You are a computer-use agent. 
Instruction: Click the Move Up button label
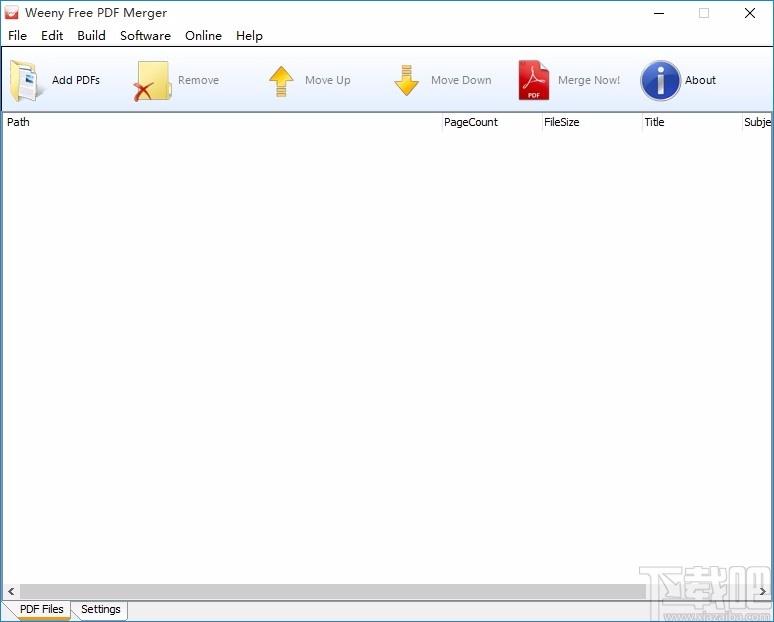pyautogui.click(x=328, y=80)
